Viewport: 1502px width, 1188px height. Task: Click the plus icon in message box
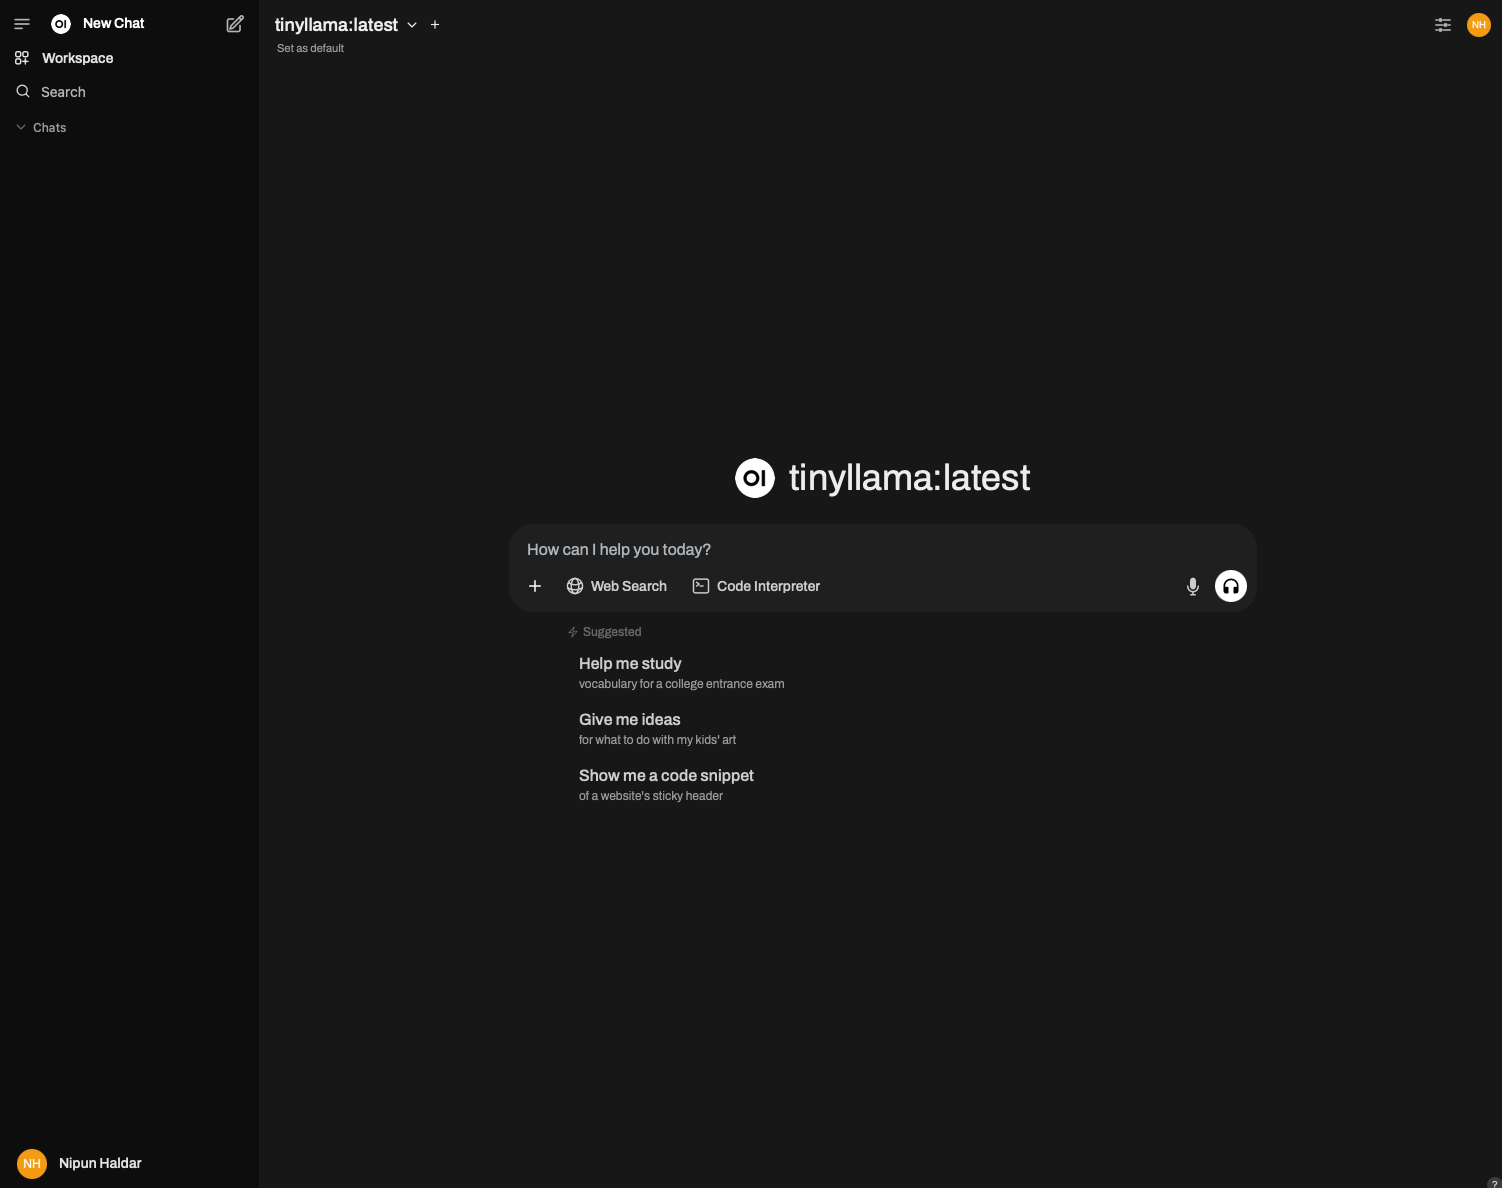(535, 586)
